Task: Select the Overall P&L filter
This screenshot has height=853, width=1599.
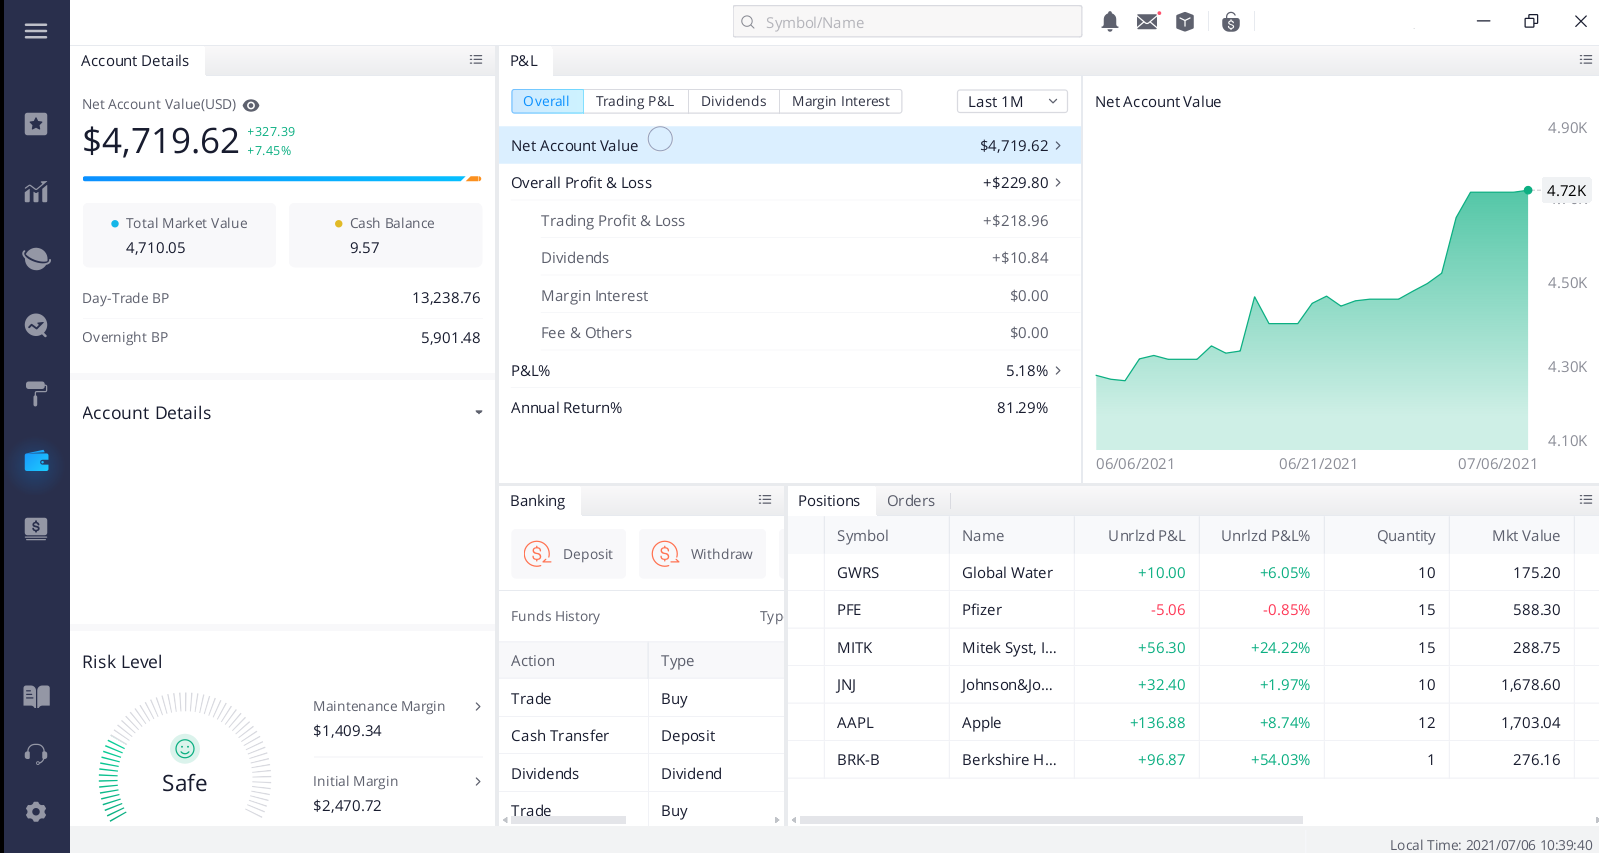Action: tap(546, 101)
